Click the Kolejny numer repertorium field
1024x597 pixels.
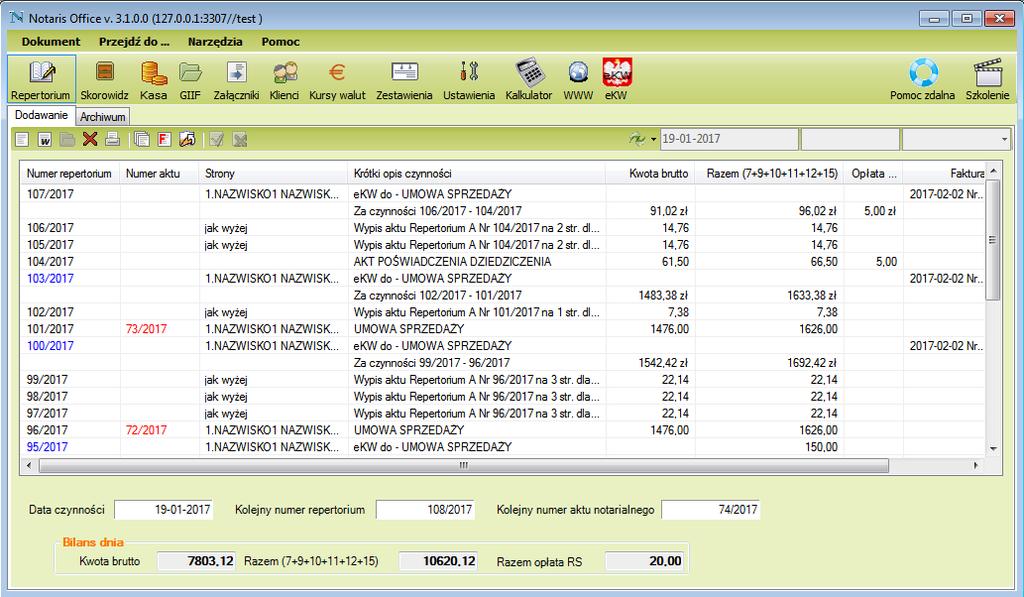coord(425,509)
